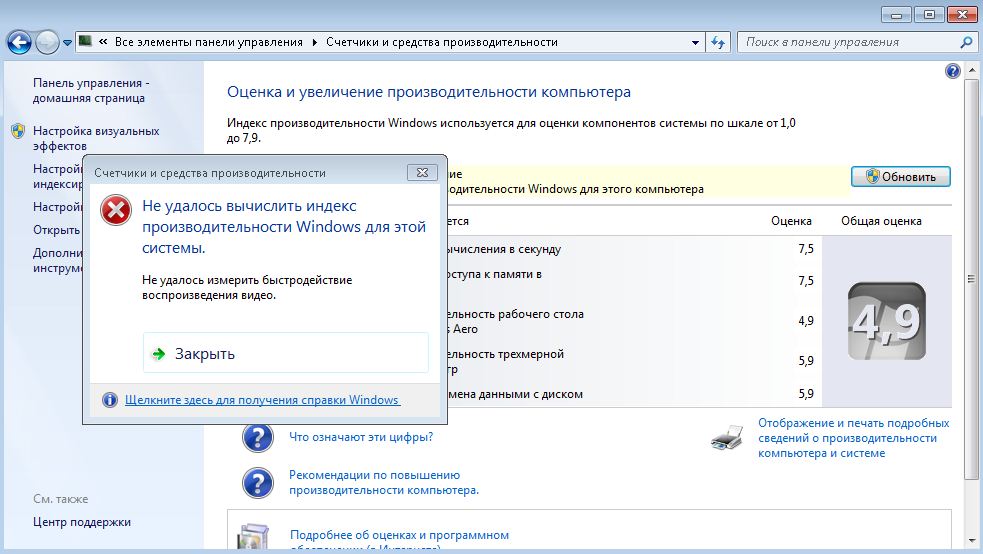Open 'Щелкните здесь для получения справки Windows' link

(262, 400)
